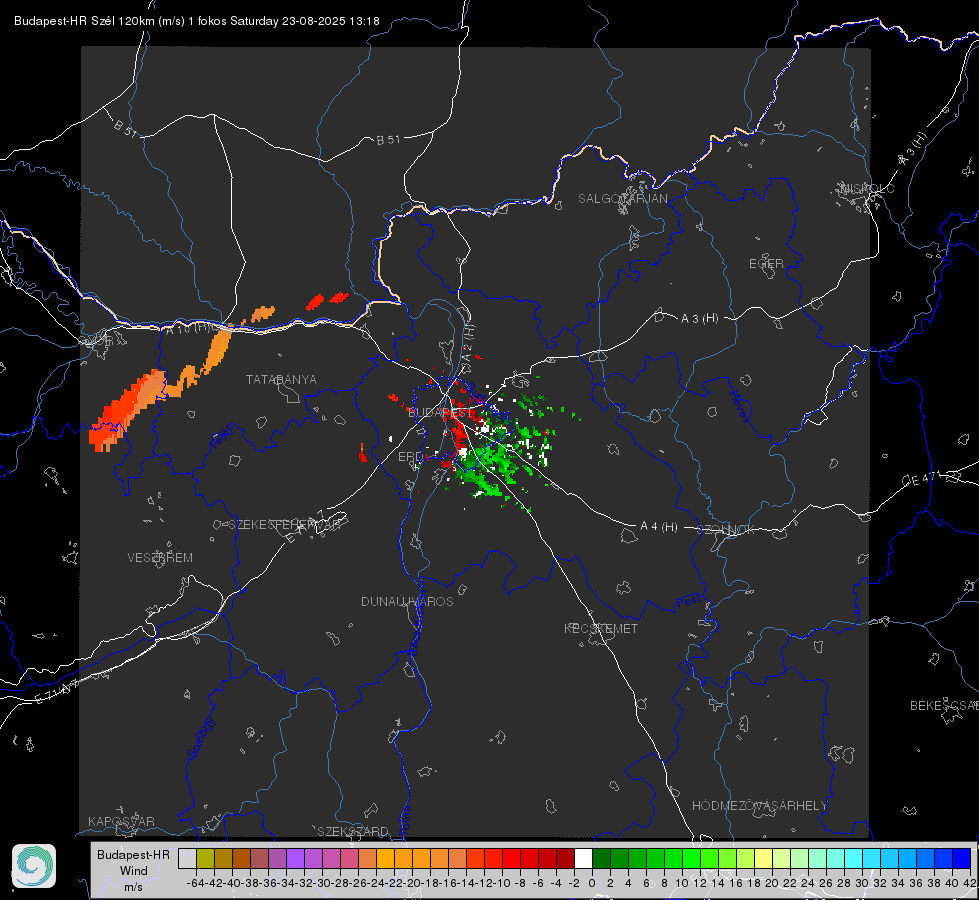Image resolution: width=979 pixels, height=900 pixels.
Task: Click the 'Budapest-HR Wind m/s' legend label
Action: [x=133, y=870]
